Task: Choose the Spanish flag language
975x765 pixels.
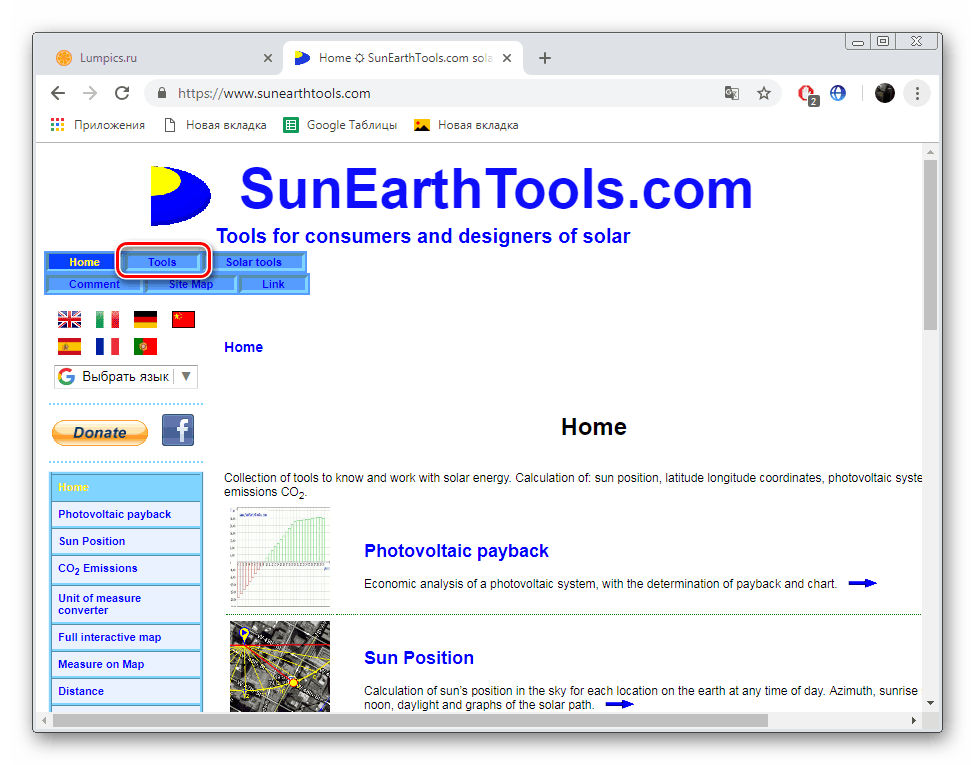Action: tap(69, 346)
